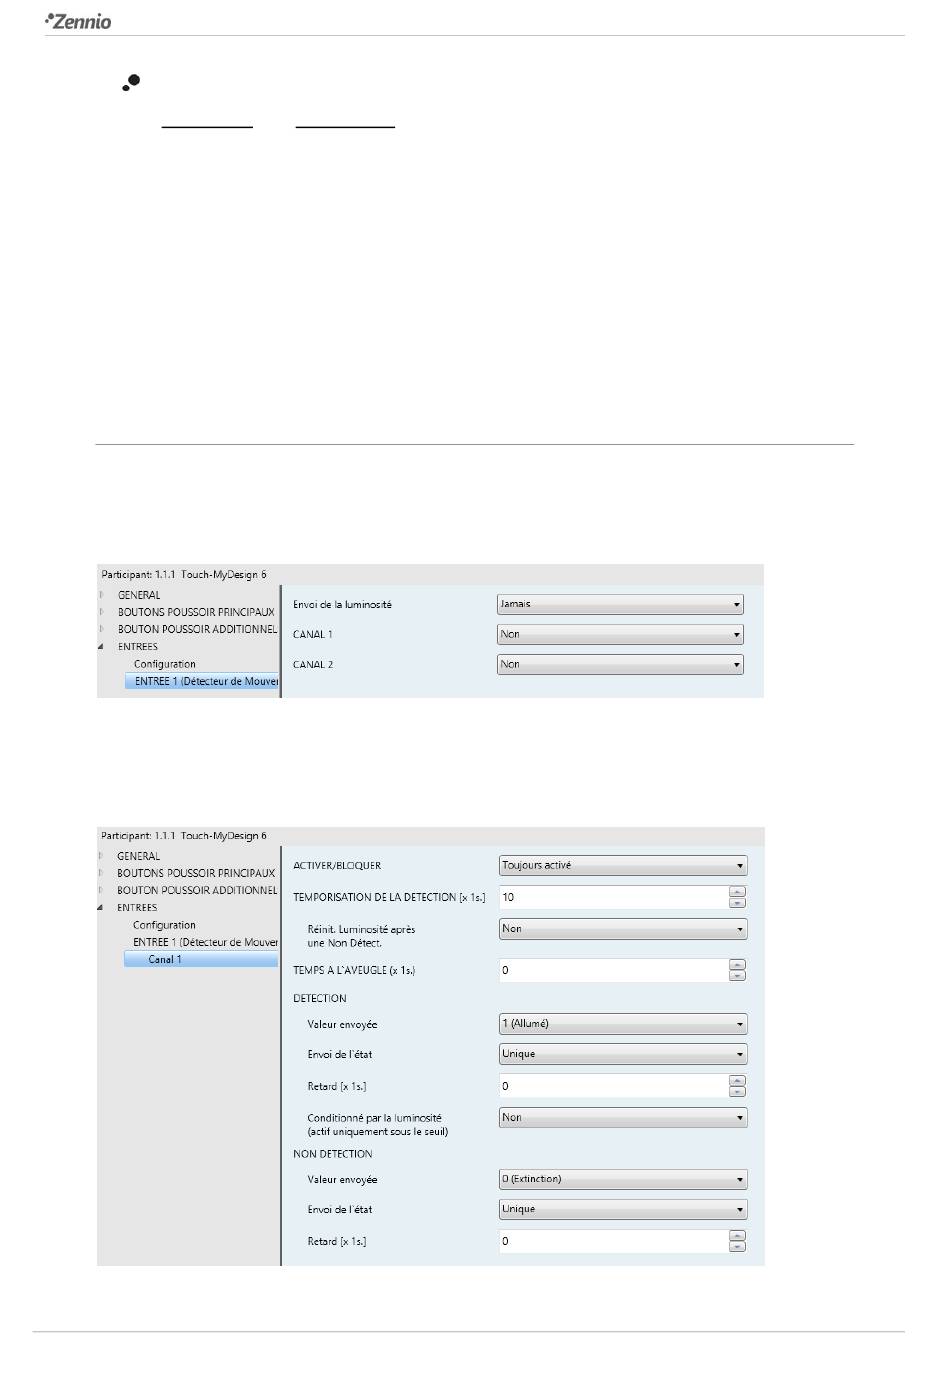Screen dimensions: 950x1387
Task: Expand BOUTON POUSSOIR ADDITIONNEL arrow in Canal 1 panel
Action: point(101,890)
